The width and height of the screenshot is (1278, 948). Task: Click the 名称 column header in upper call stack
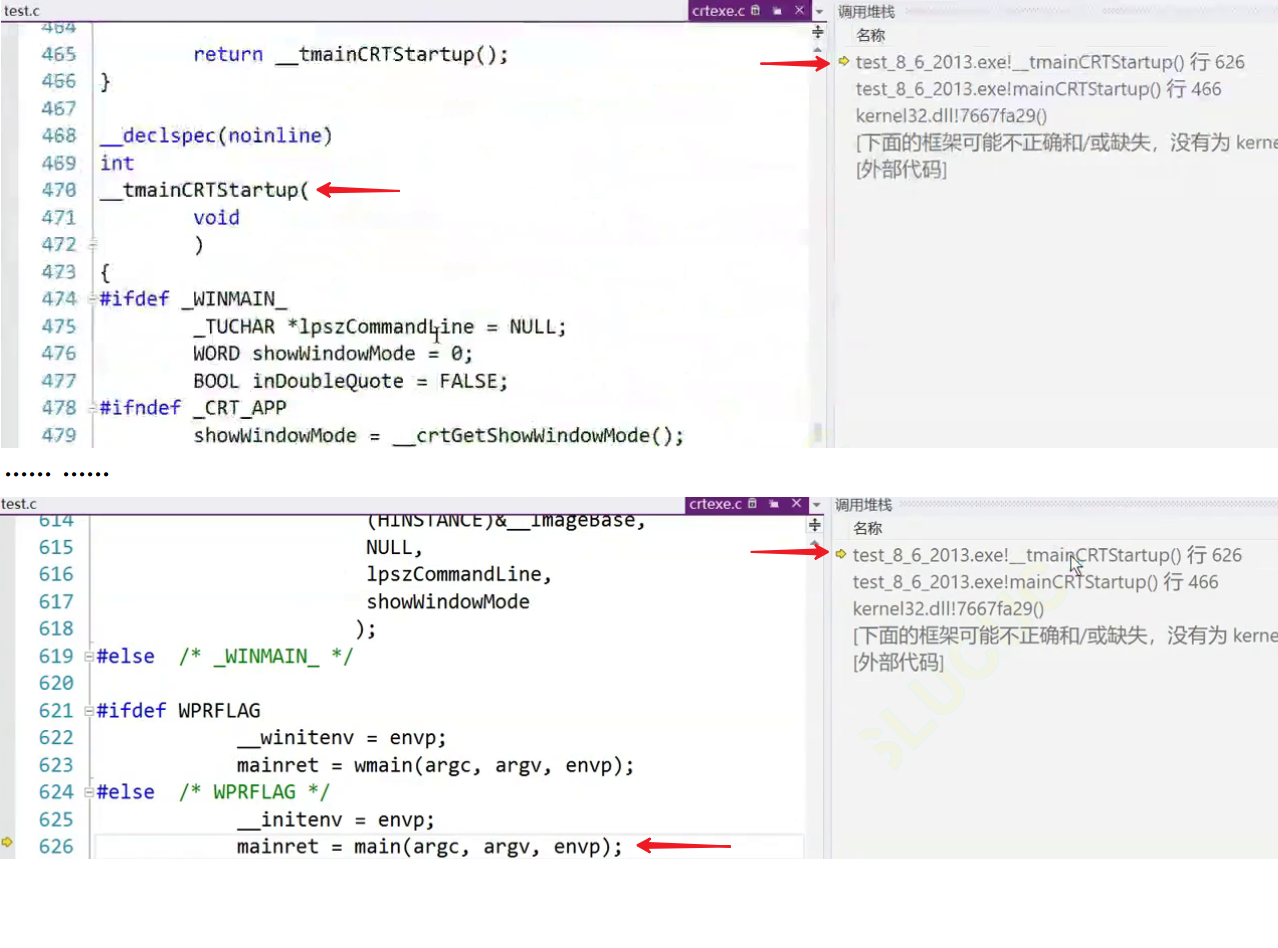(x=871, y=36)
